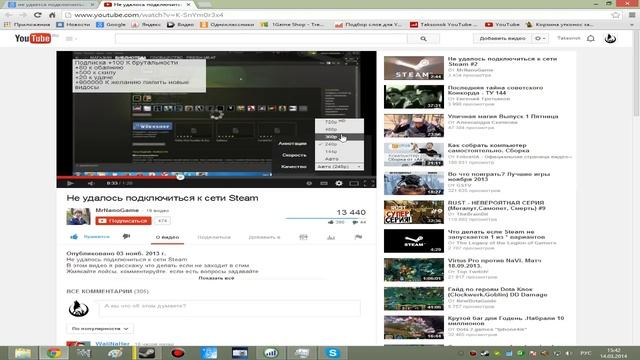This screenshot has height=360, width=640.
Task: Select the Auto quality option
Action: (339, 158)
